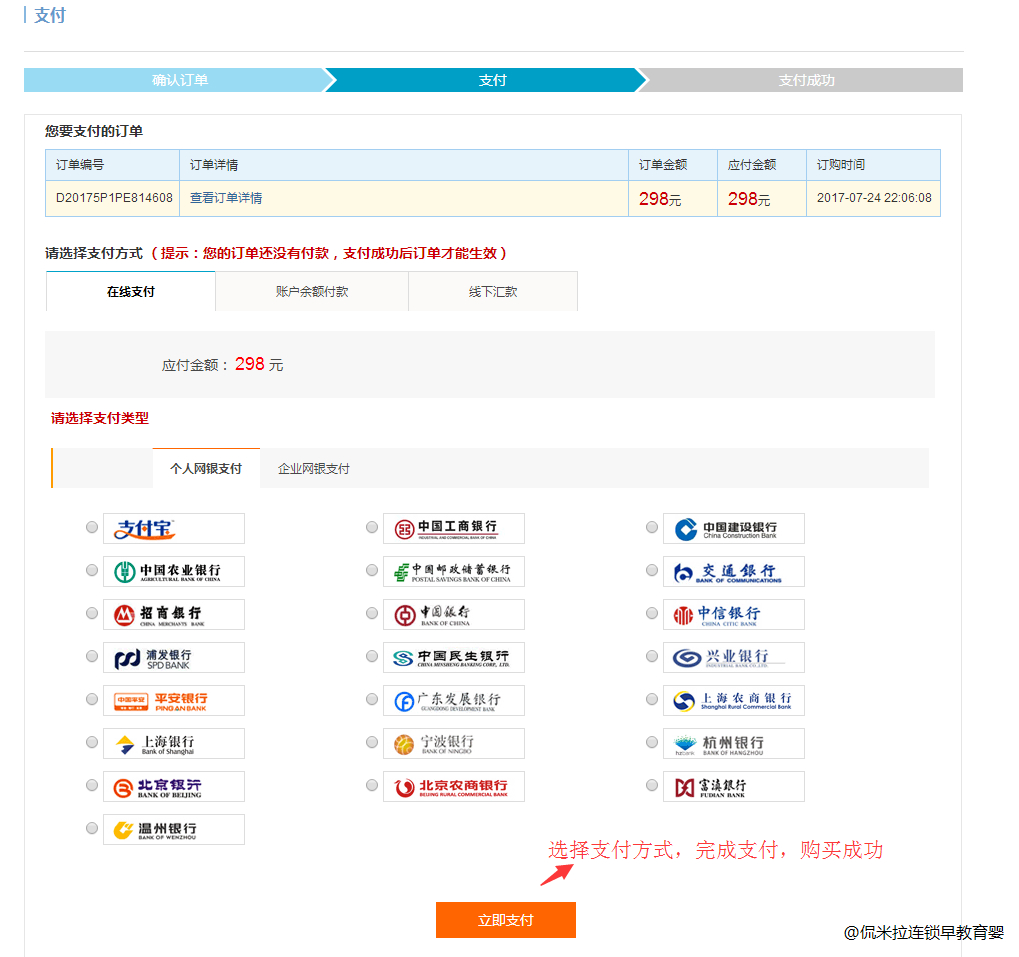1019x957 pixels.
Task: Choose the 交通银行 radio button
Action: click(652, 570)
